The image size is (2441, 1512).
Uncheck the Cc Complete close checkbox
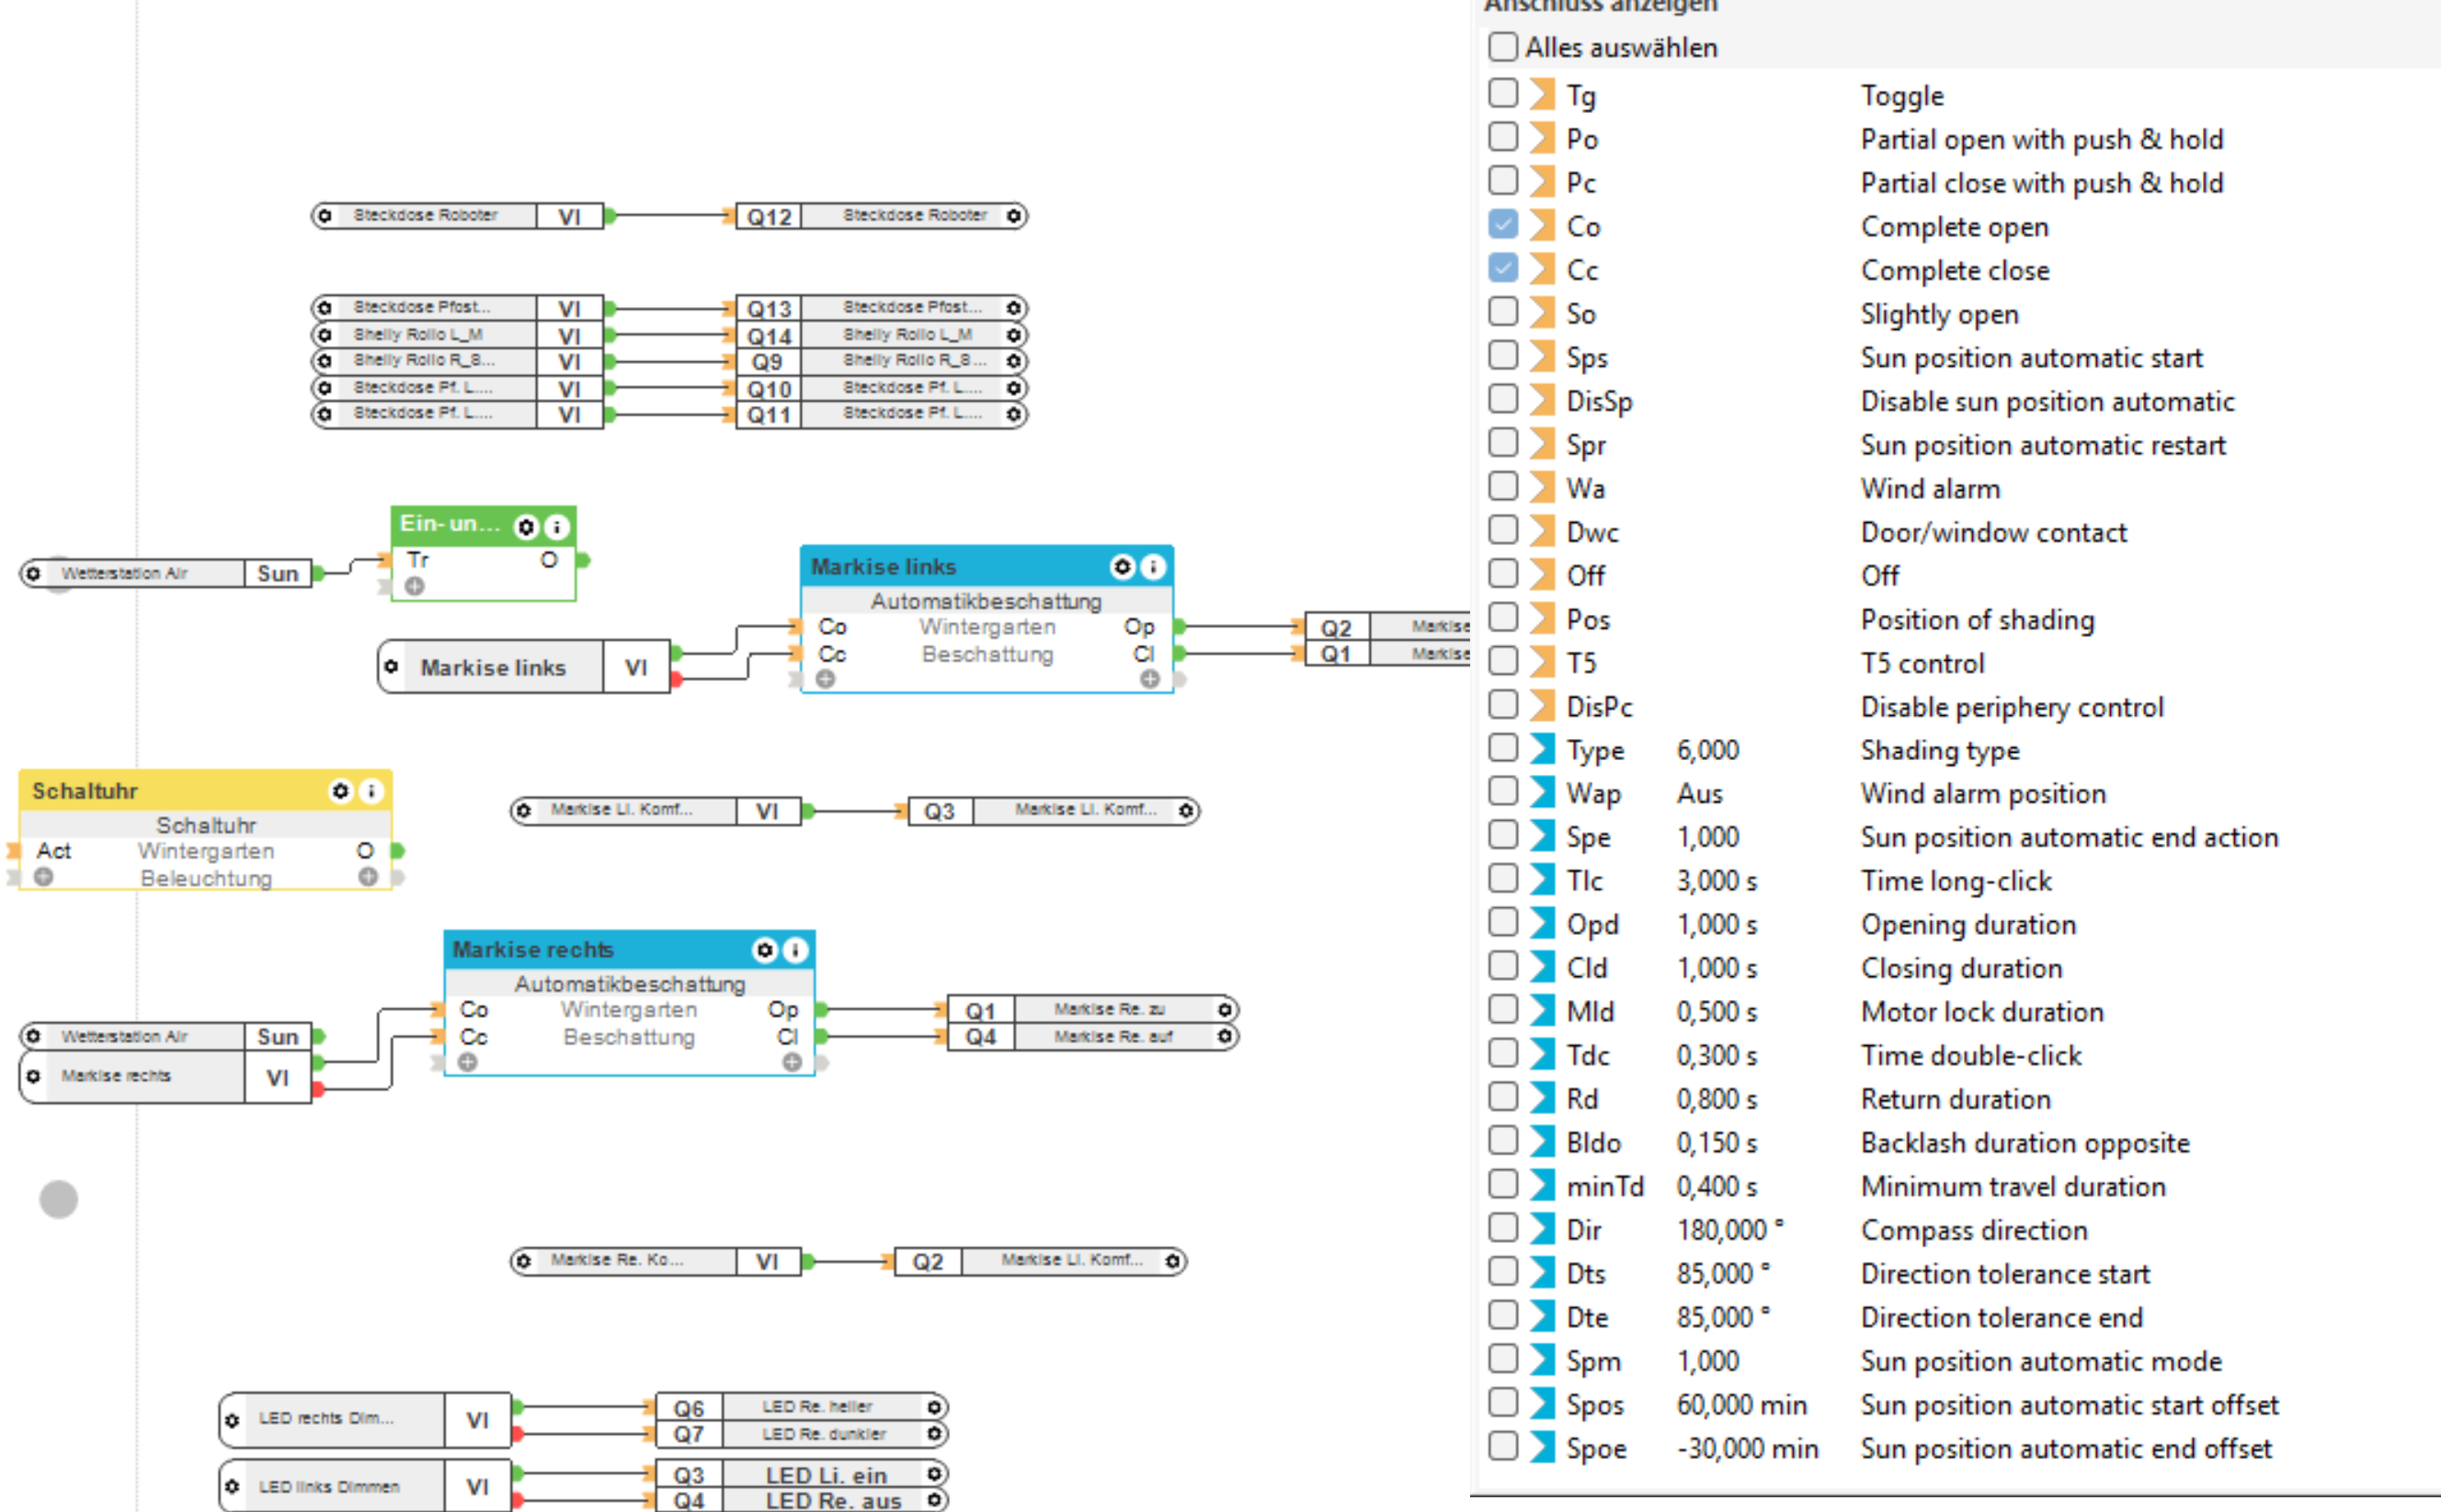(x=1502, y=269)
